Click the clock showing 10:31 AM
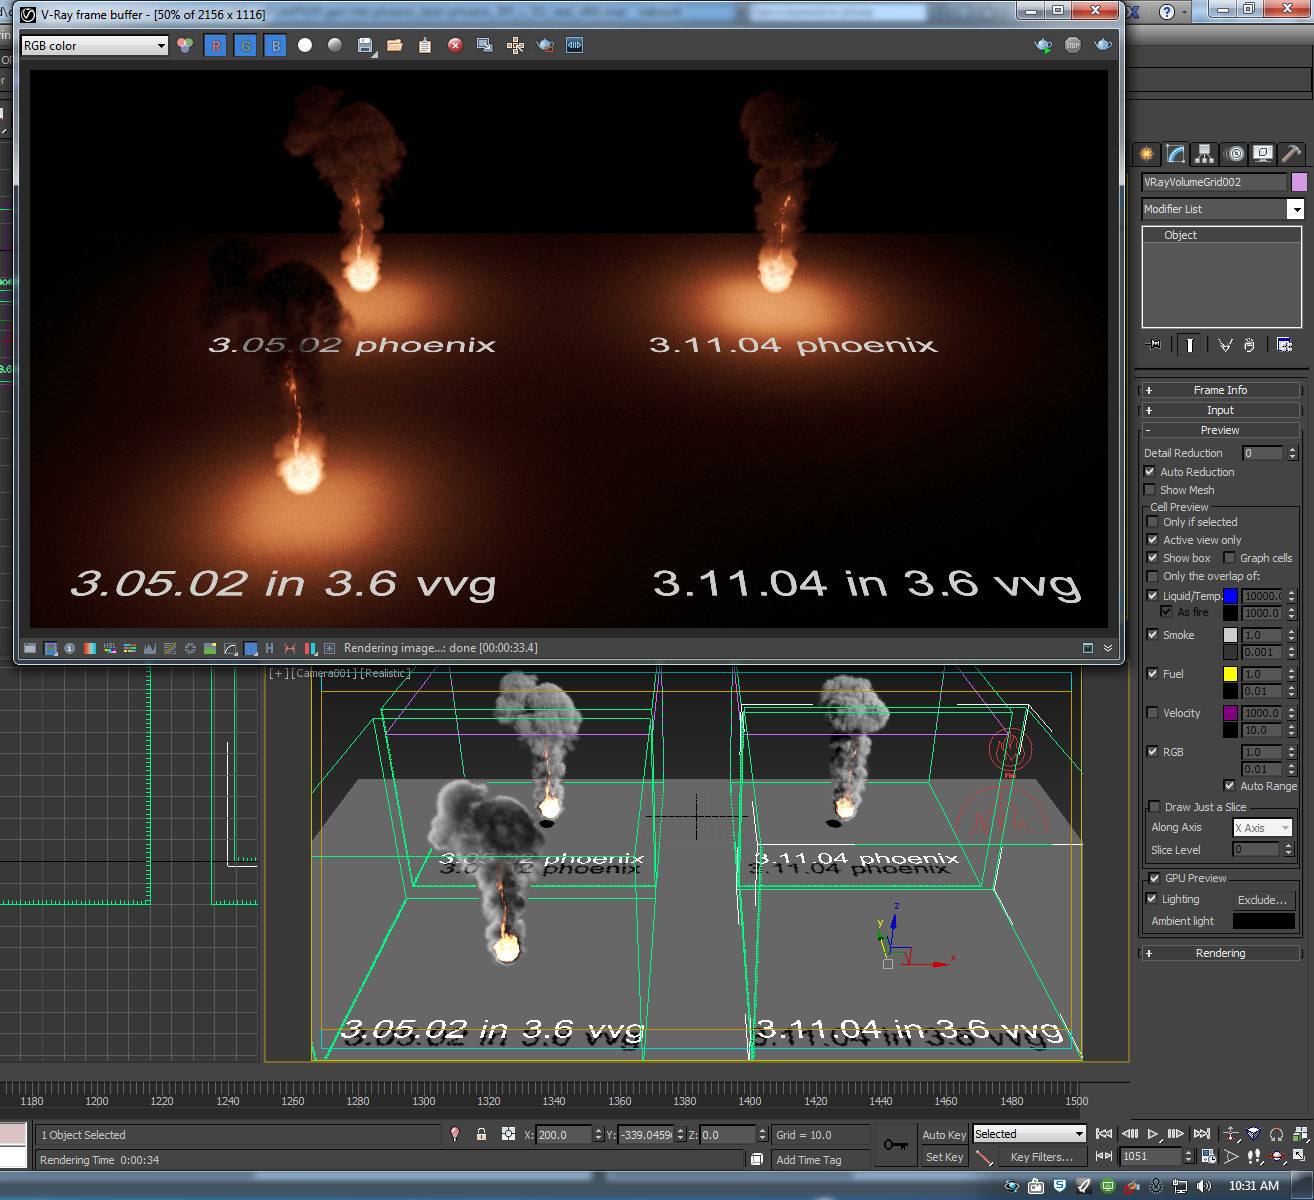 pos(1254,1186)
